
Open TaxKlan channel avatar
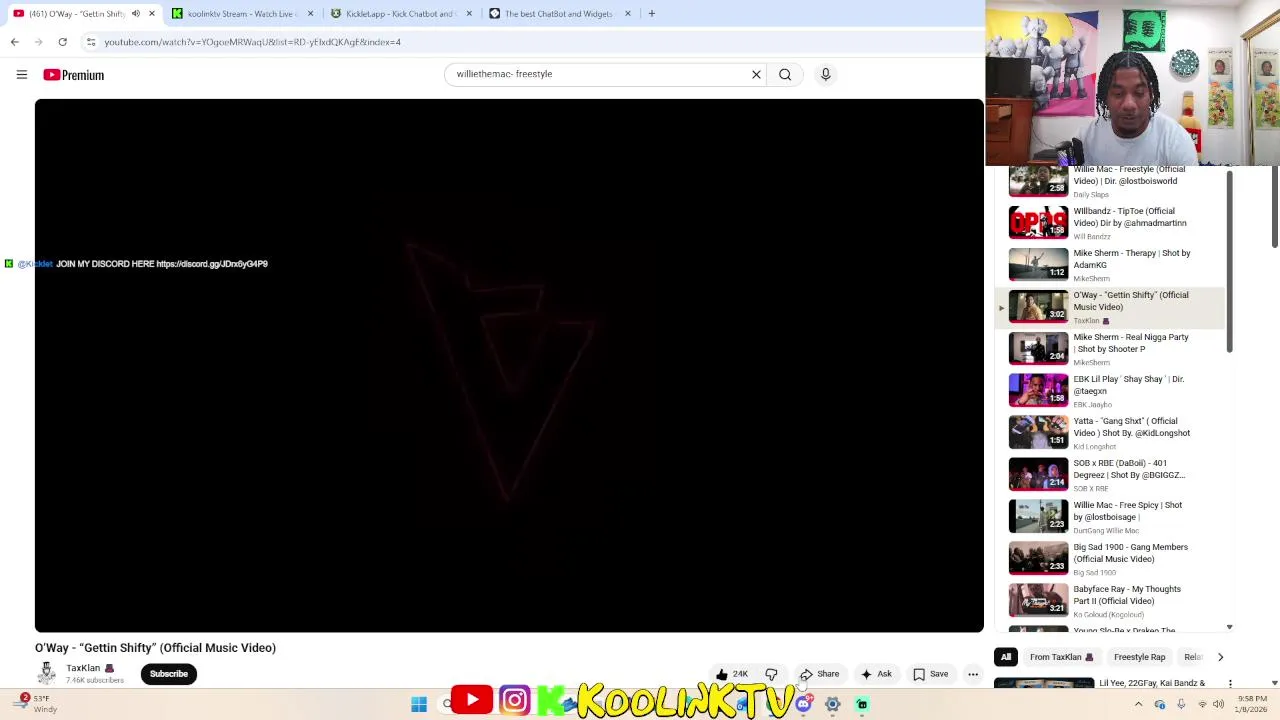46,674
